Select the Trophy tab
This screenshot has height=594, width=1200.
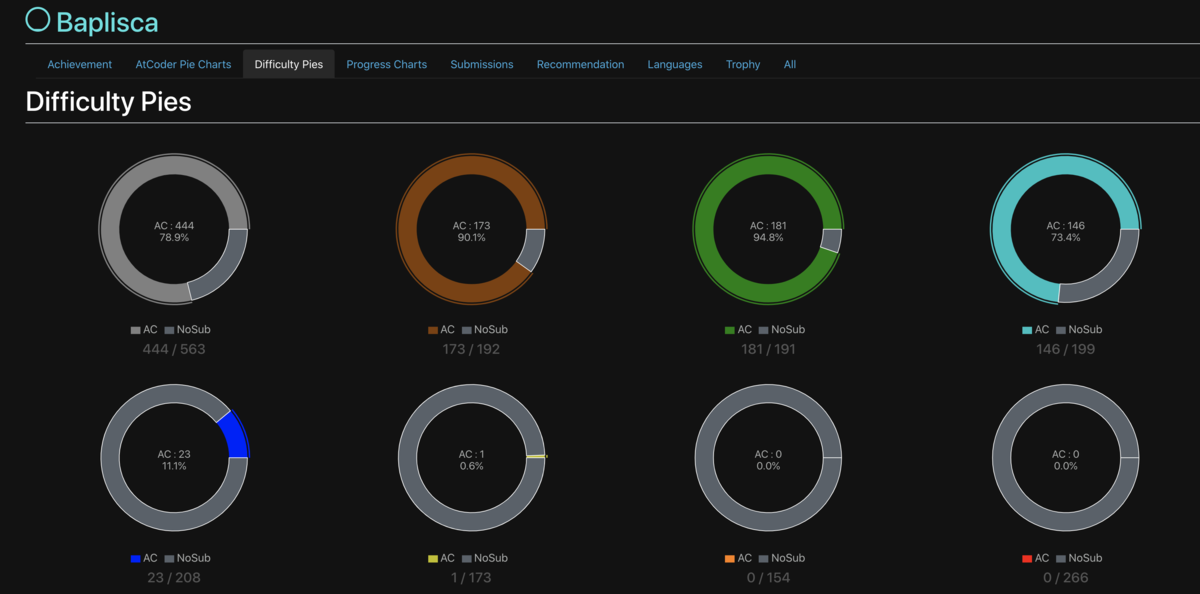743,64
